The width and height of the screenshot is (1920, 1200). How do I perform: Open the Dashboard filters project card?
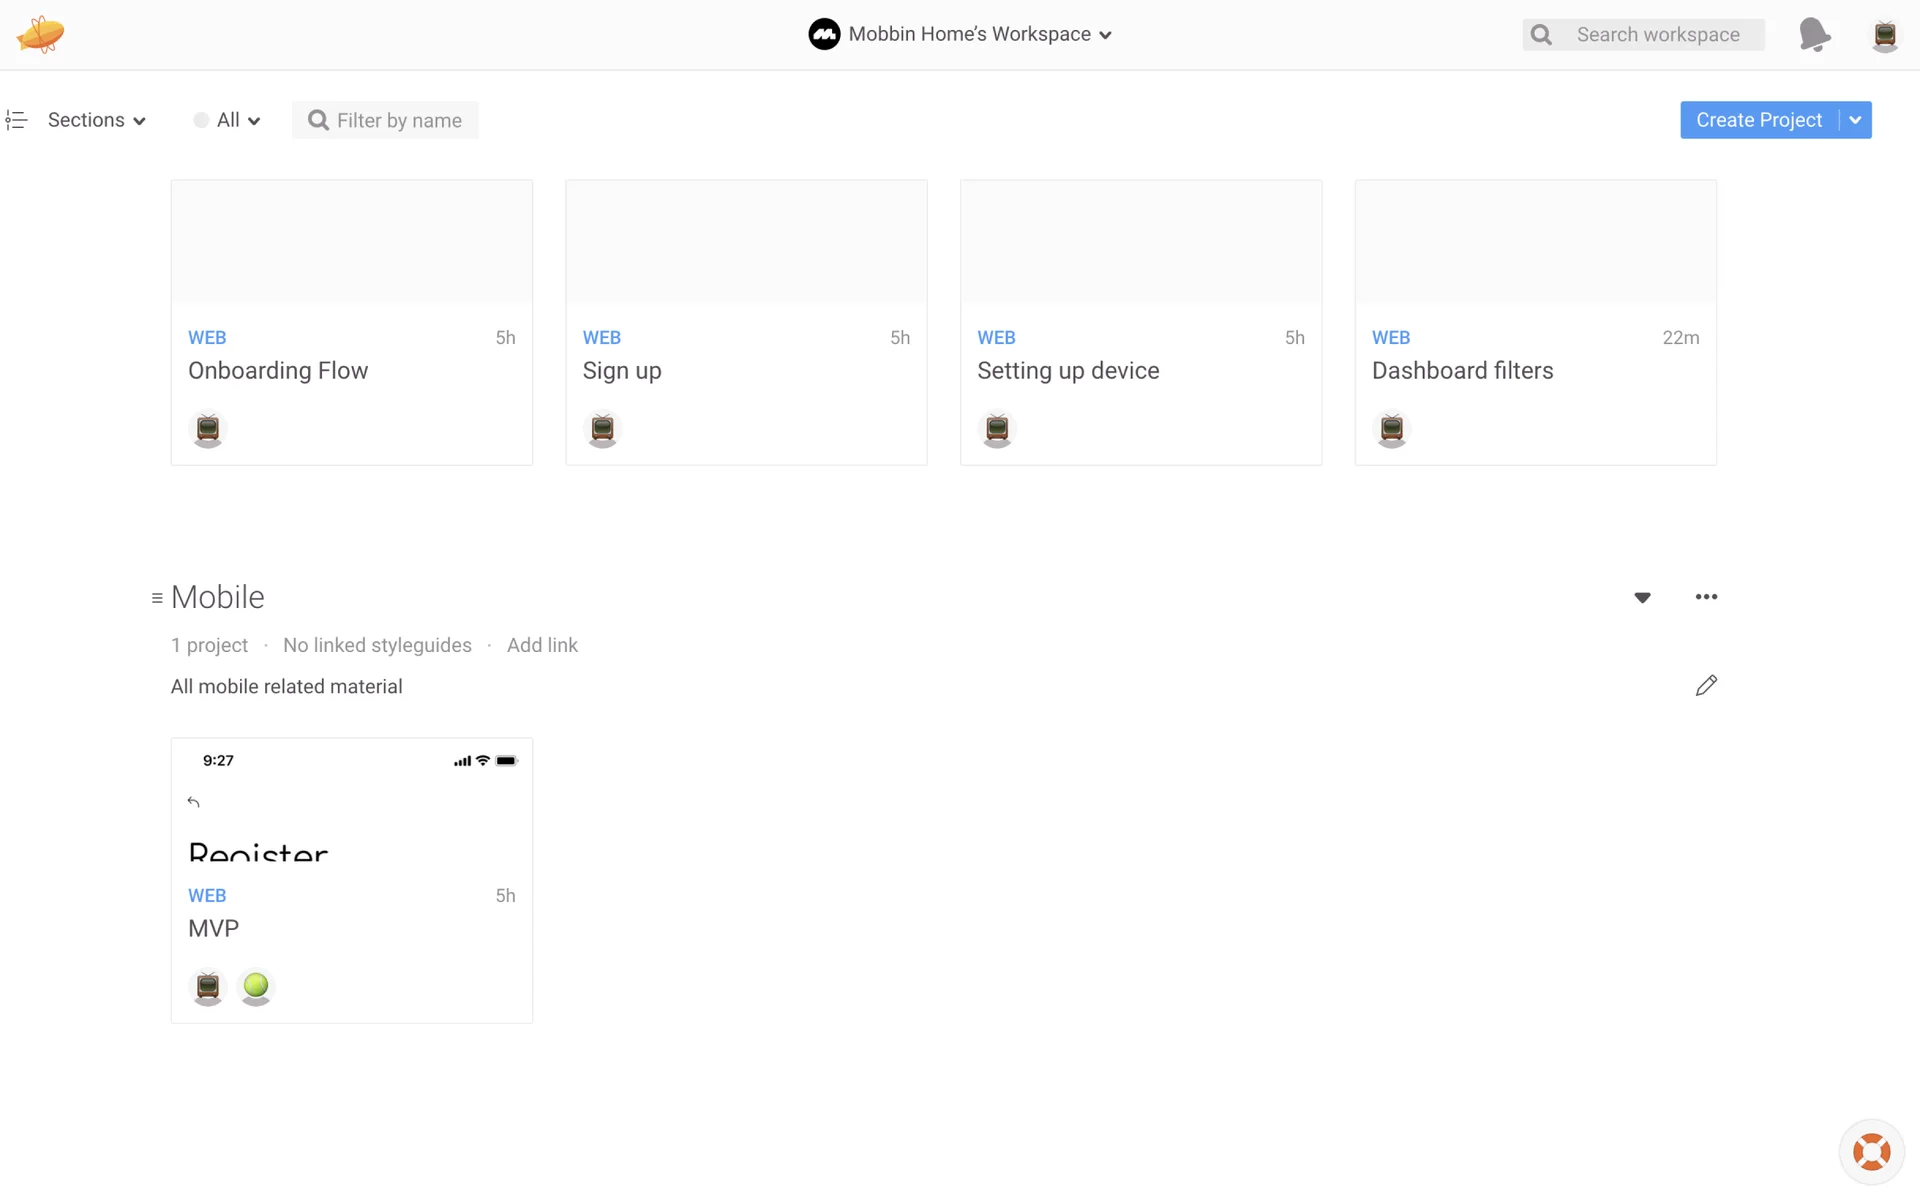1535,322
